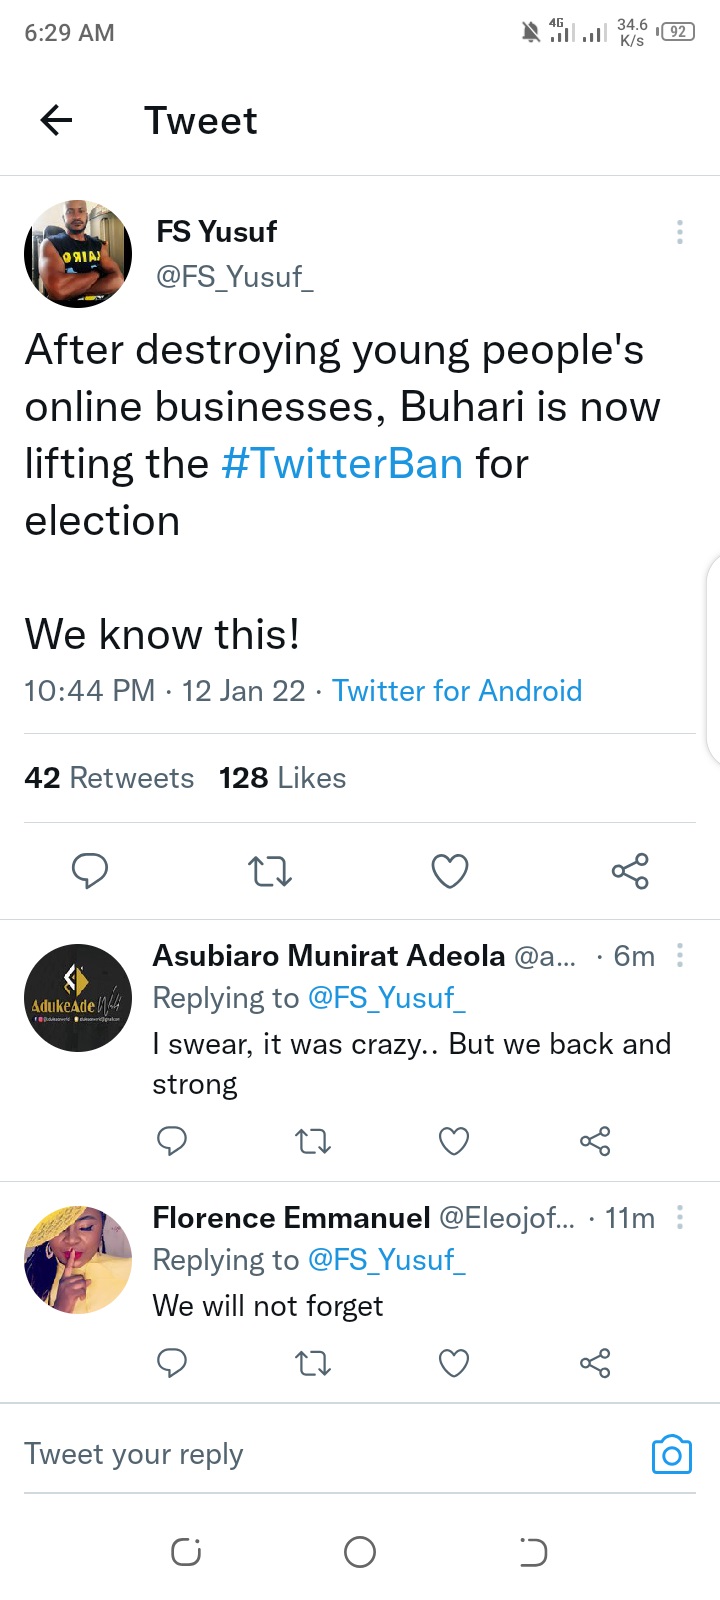Image resolution: width=720 pixels, height=1600 pixels.
Task: View the 128 Likes list
Action: (282, 778)
